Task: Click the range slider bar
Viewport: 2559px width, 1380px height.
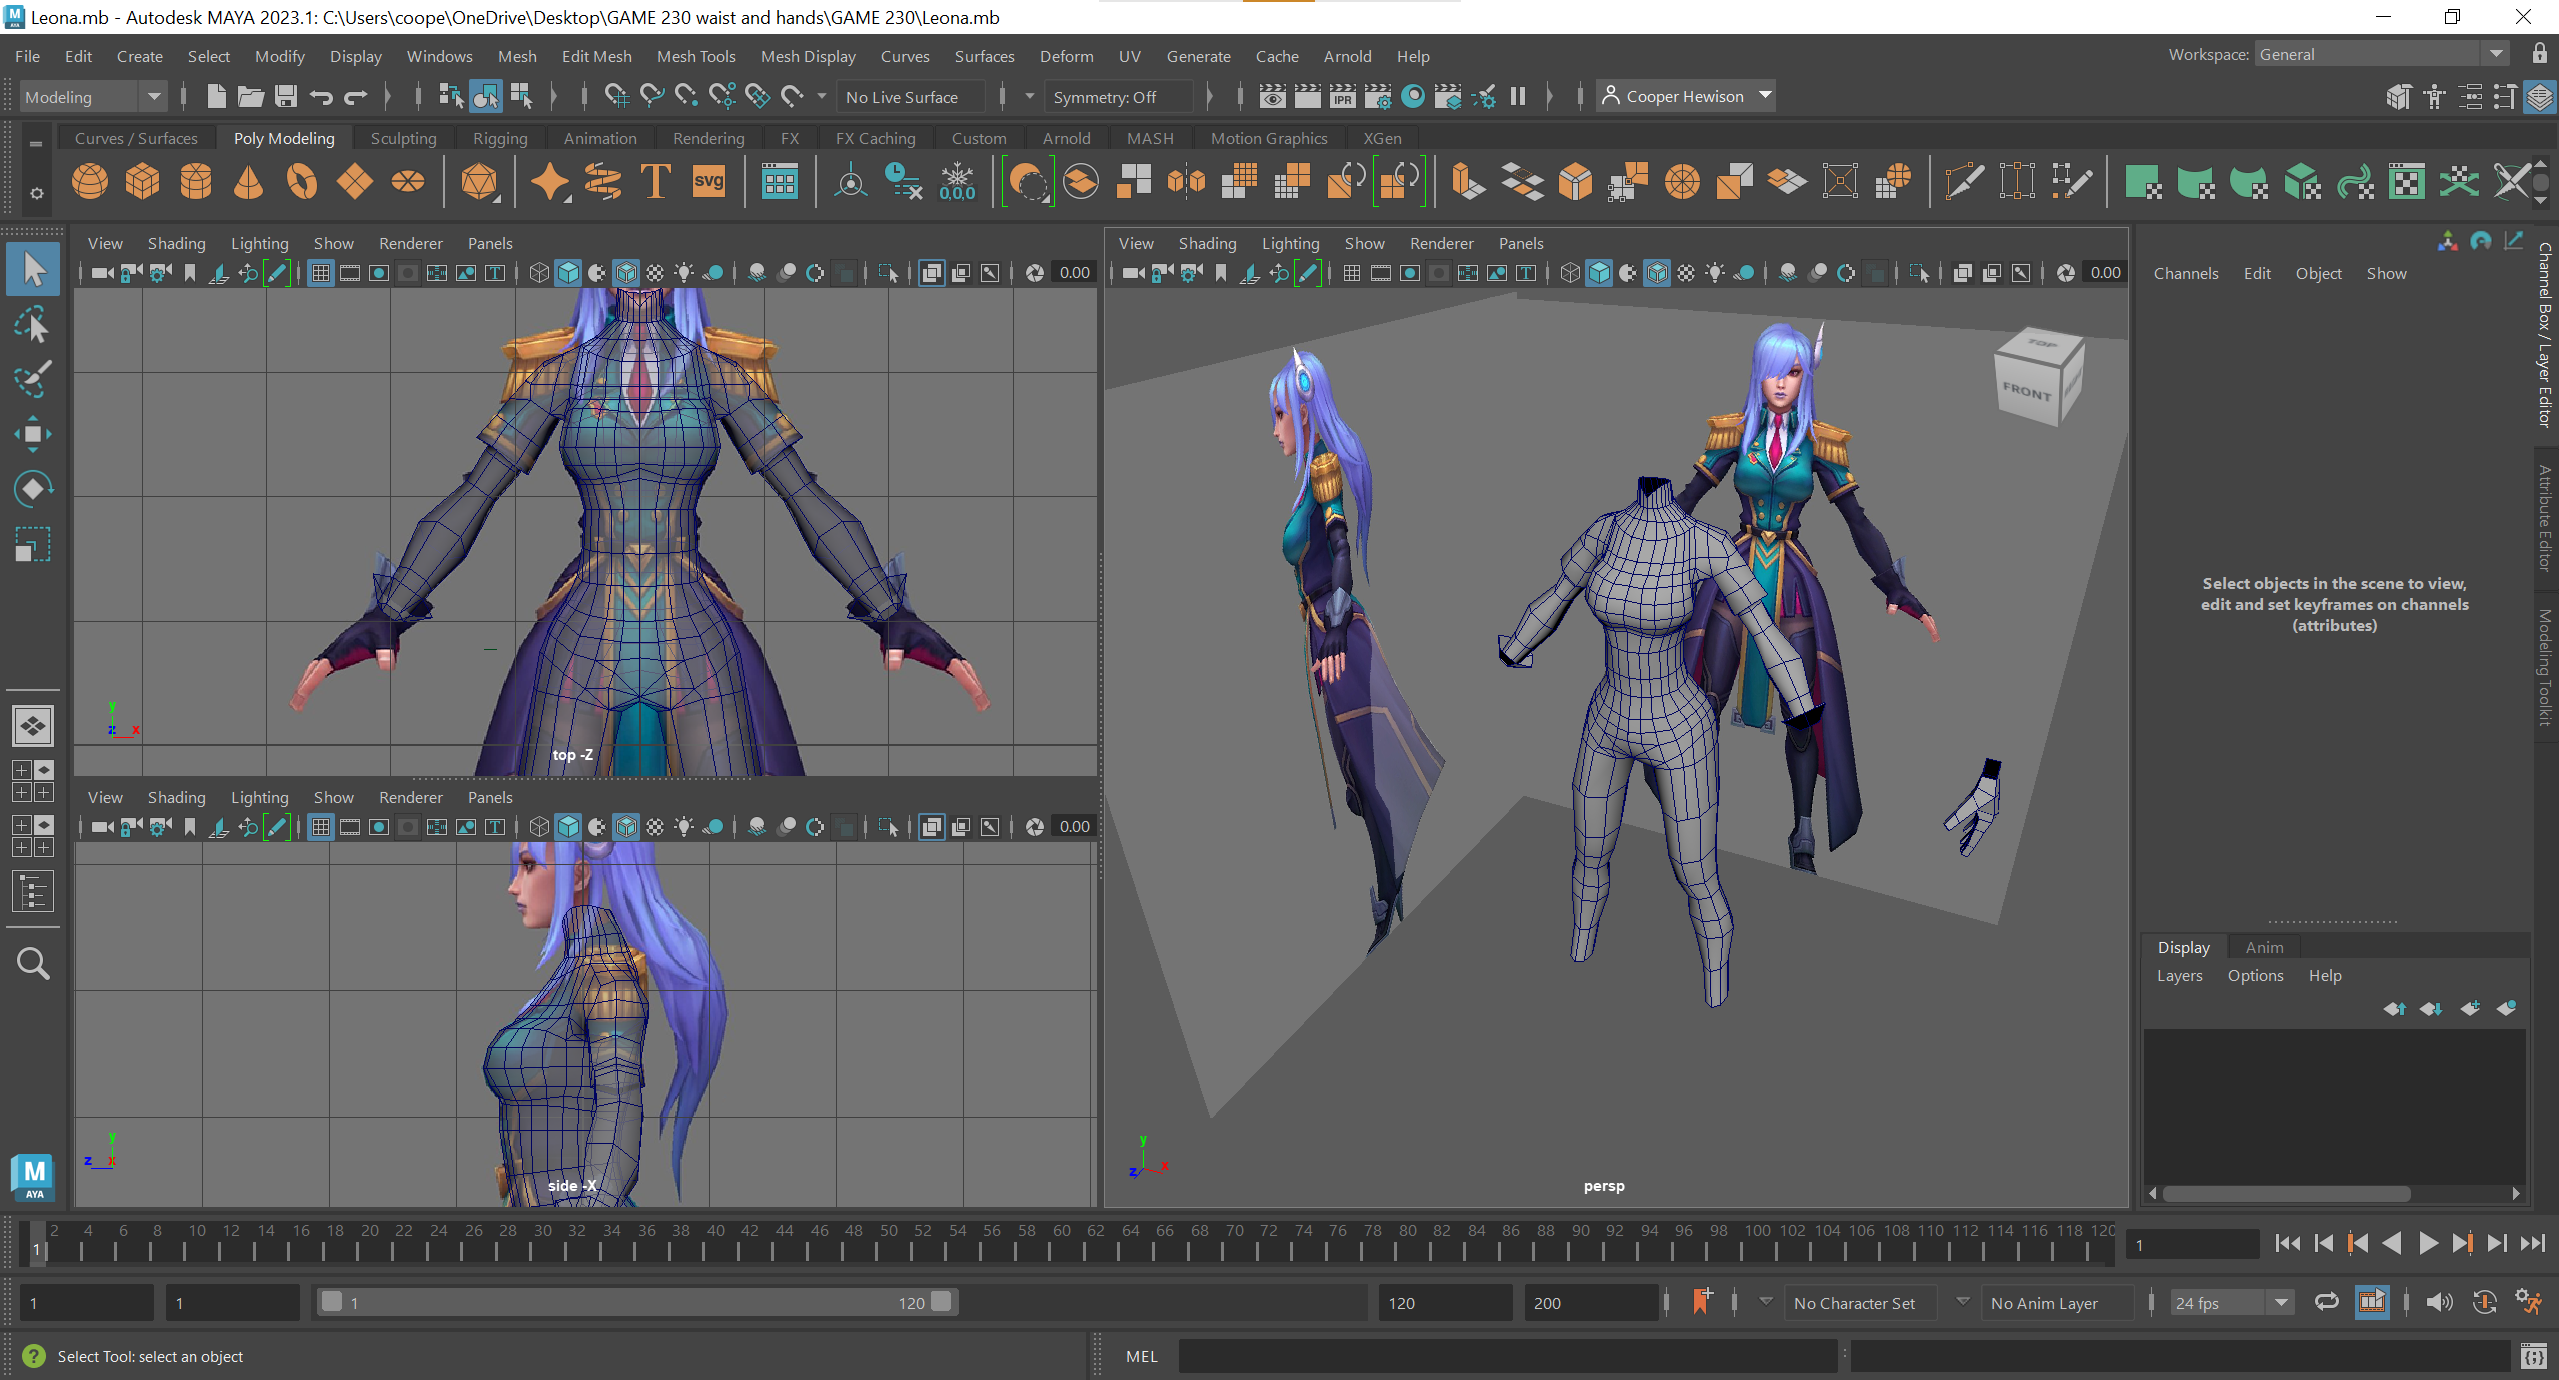Action: tap(636, 1302)
